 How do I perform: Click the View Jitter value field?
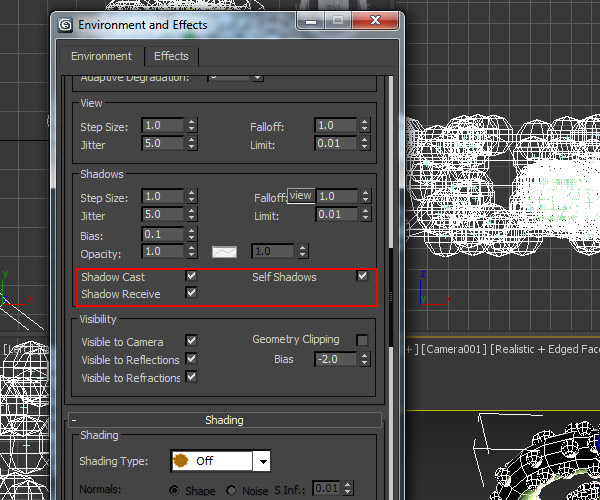pyautogui.click(x=163, y=143)
